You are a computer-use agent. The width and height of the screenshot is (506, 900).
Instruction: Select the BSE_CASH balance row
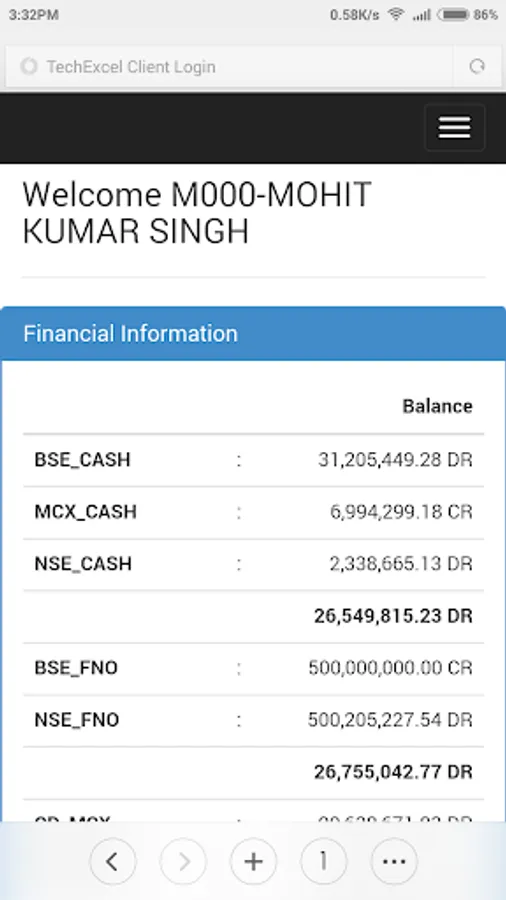pyautogui.click(x=253, y=460)
